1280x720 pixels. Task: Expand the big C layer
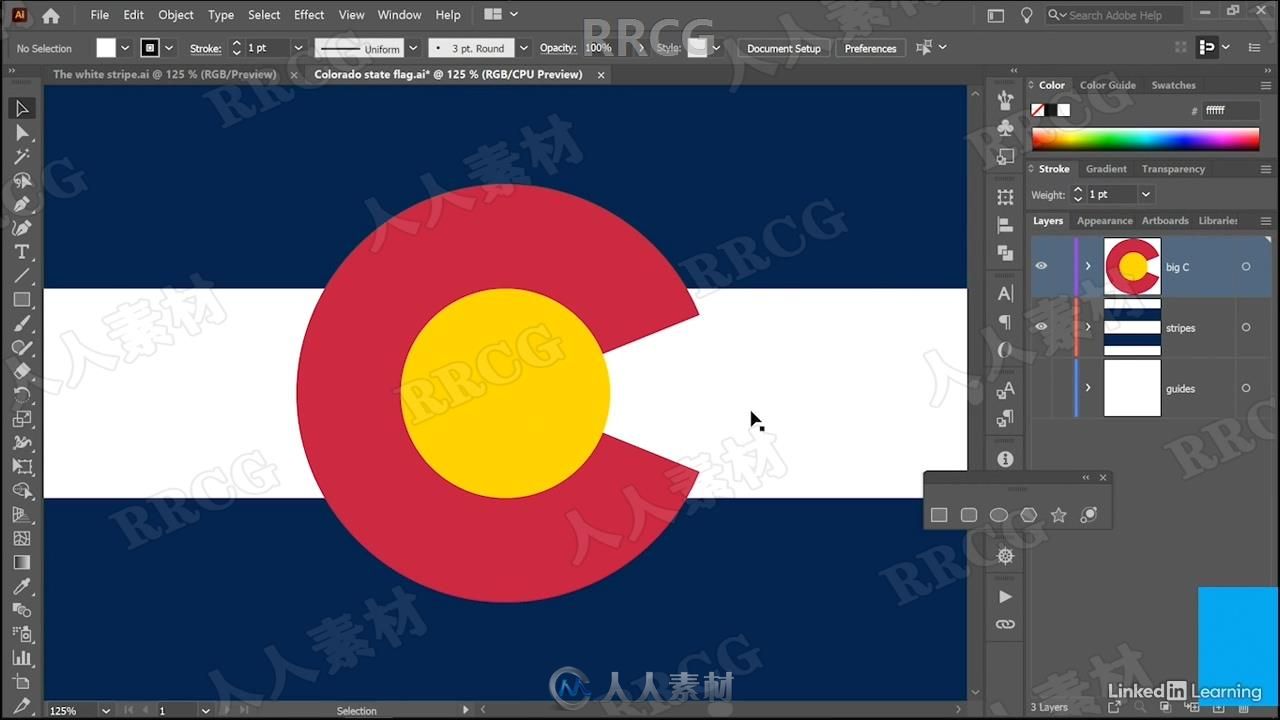point(1088,267)
